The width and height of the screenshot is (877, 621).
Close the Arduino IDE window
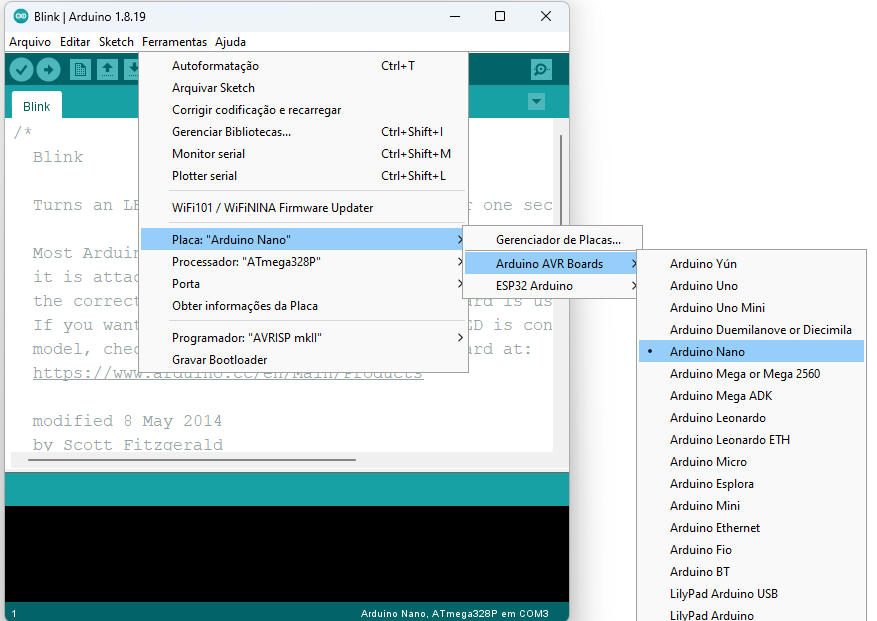pyautogui.click(x=546, y=17)
